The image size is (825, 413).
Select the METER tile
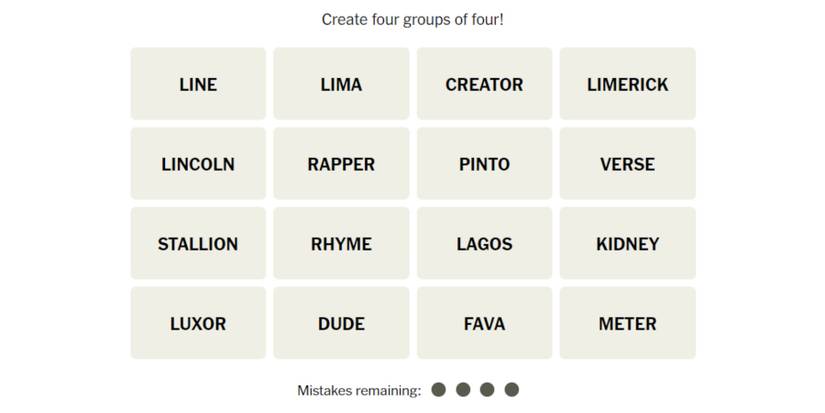click(627, 324)
